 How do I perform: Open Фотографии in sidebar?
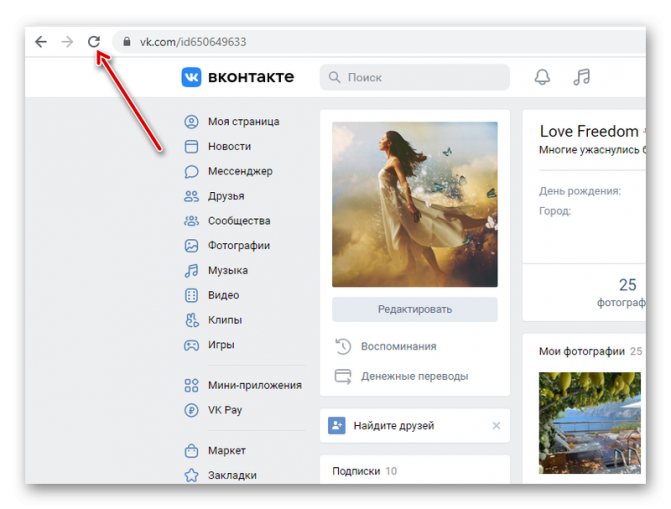pyautogui.click(x=239, y=246)
